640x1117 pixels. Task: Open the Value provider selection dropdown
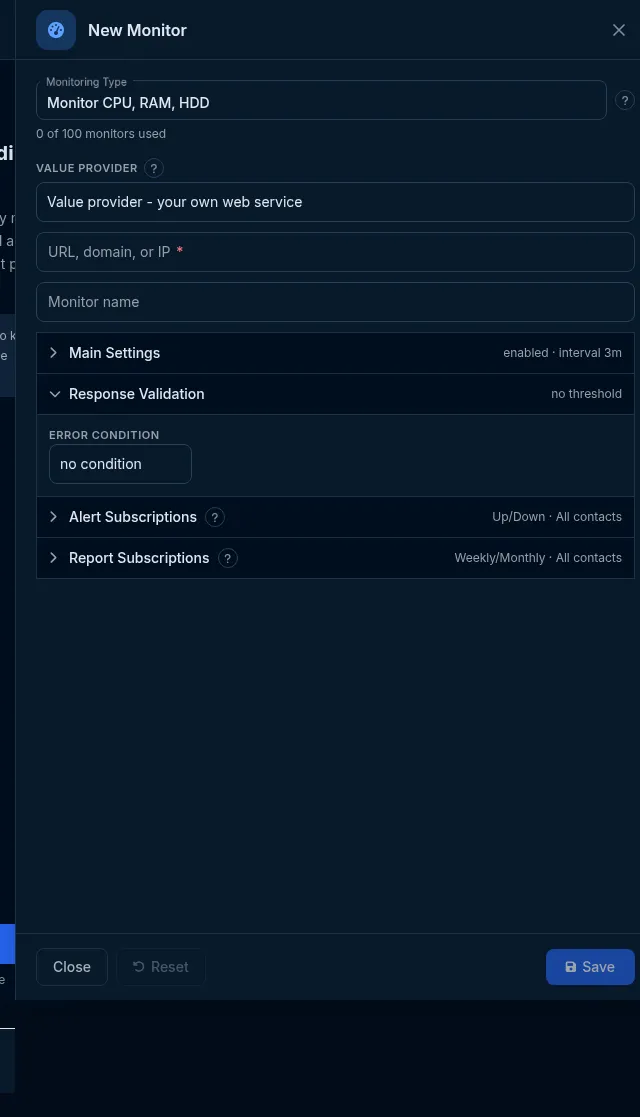(335, 202)
